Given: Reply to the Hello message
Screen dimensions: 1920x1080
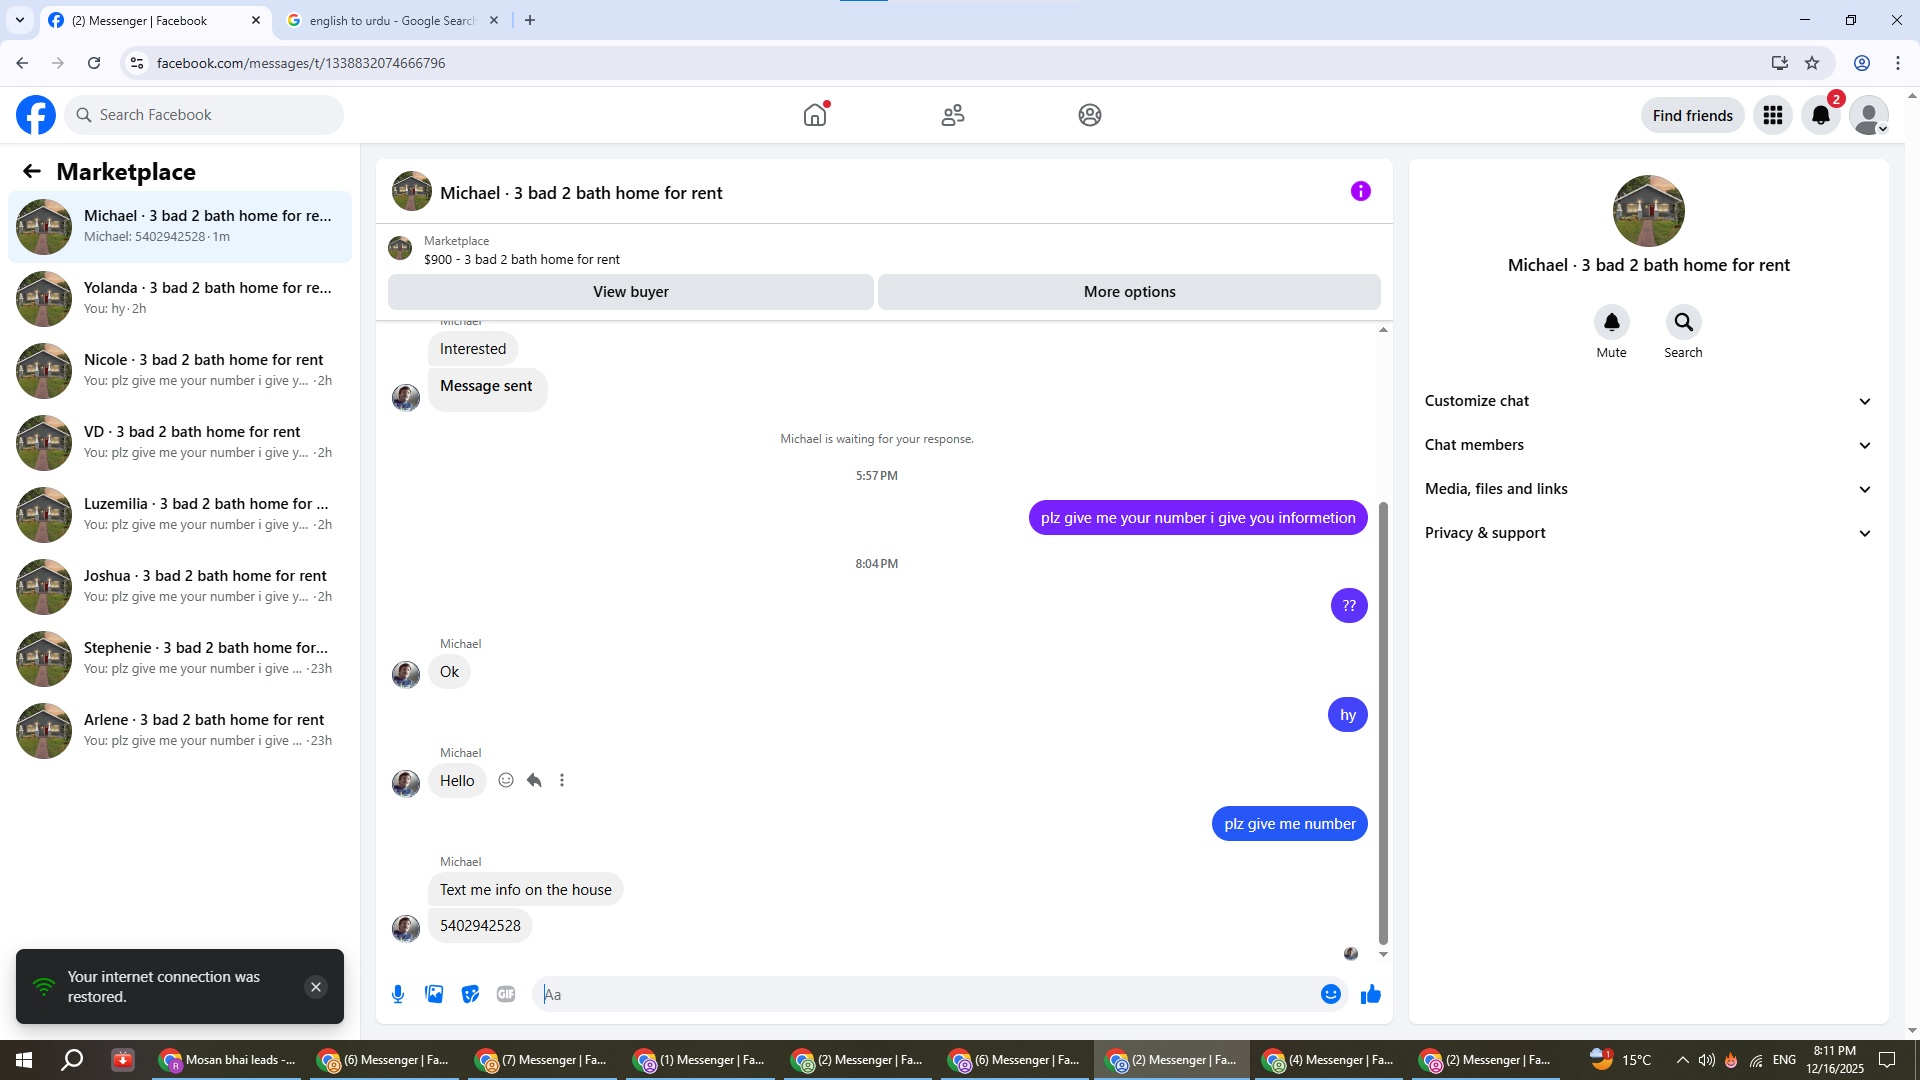Looking at the screenshot, I should click(534, 780).
